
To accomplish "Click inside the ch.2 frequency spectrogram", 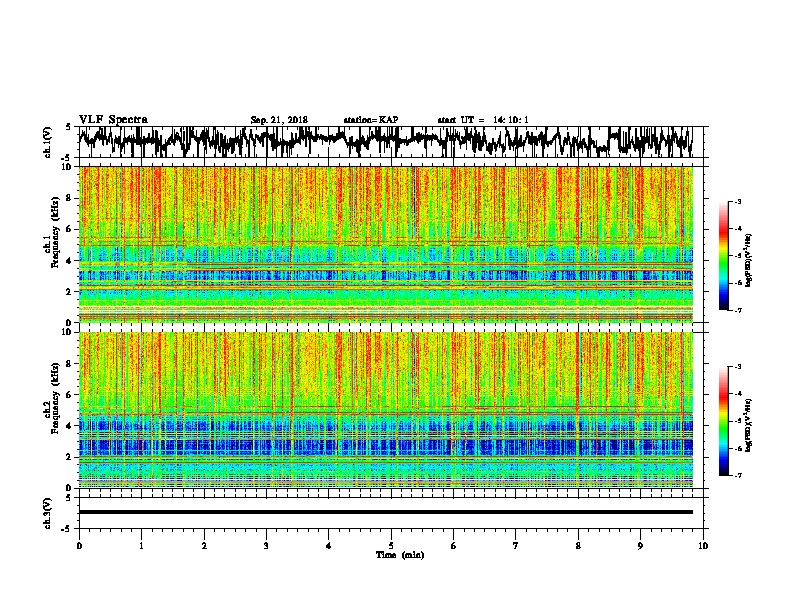I will (x=386, y=410).
